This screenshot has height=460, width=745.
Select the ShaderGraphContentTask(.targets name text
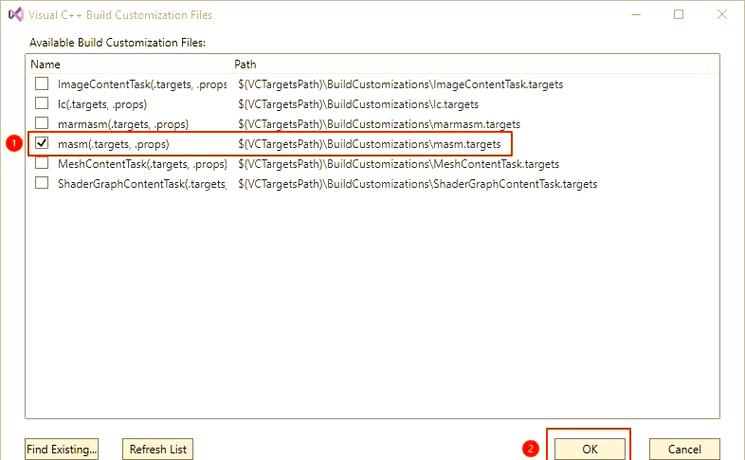[142, 184]
